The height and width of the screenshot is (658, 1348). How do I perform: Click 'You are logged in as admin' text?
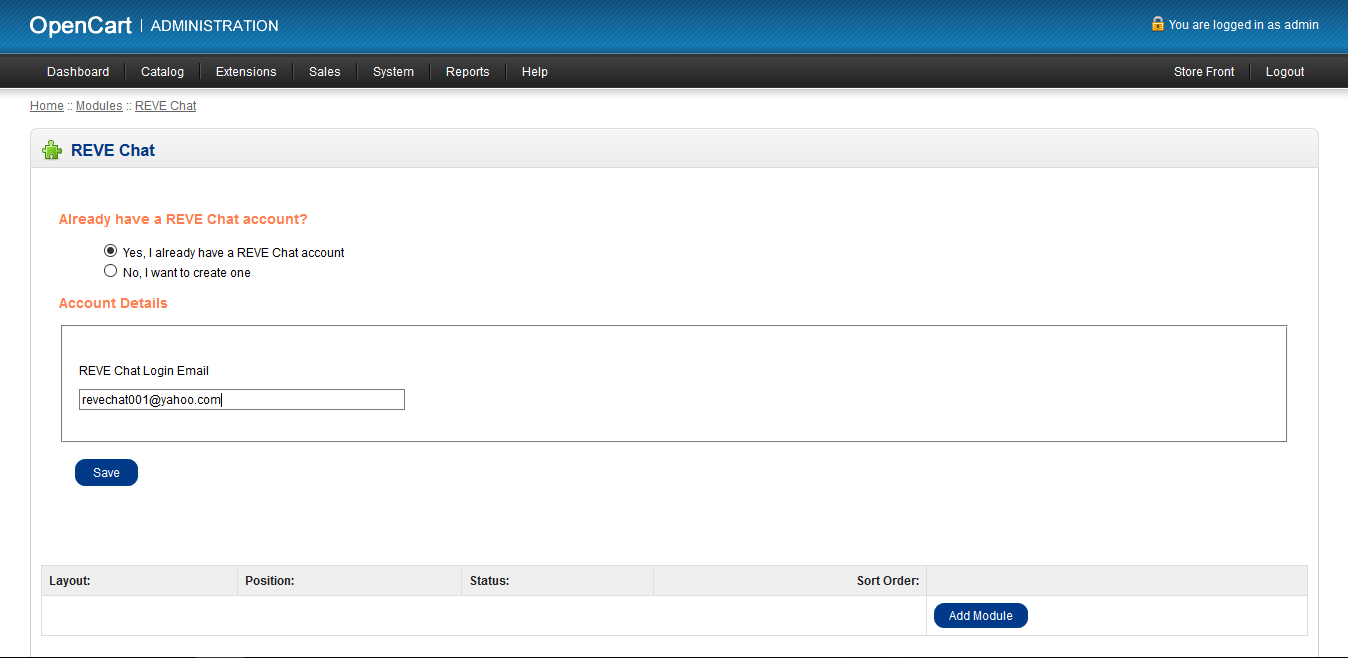pyautogui.click(x=1244, y=25)
